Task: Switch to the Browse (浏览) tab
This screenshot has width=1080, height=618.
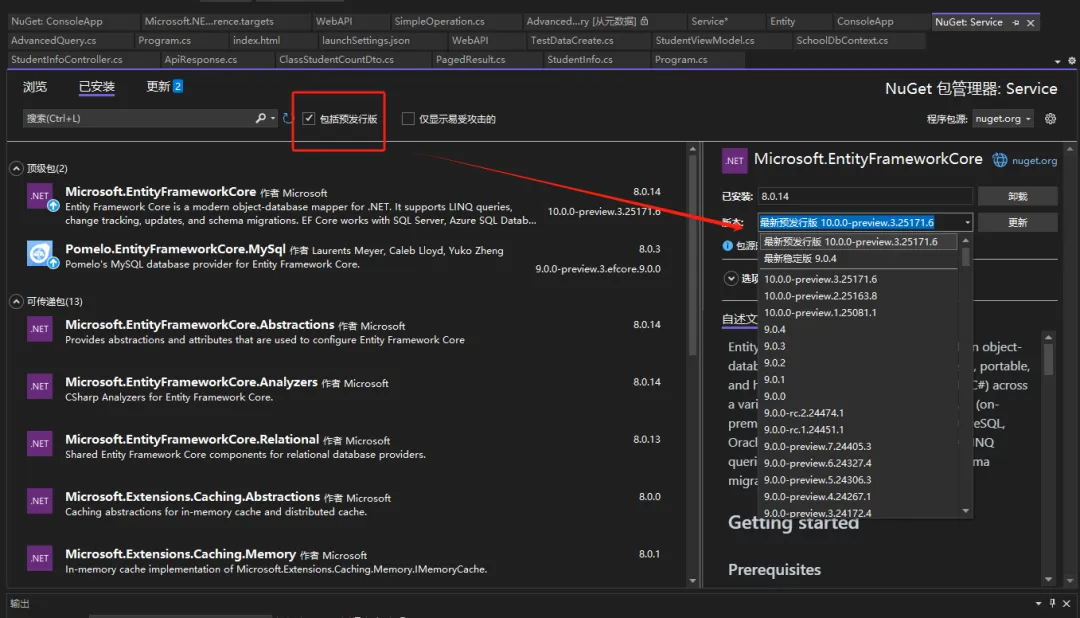Action: (35, 87)
